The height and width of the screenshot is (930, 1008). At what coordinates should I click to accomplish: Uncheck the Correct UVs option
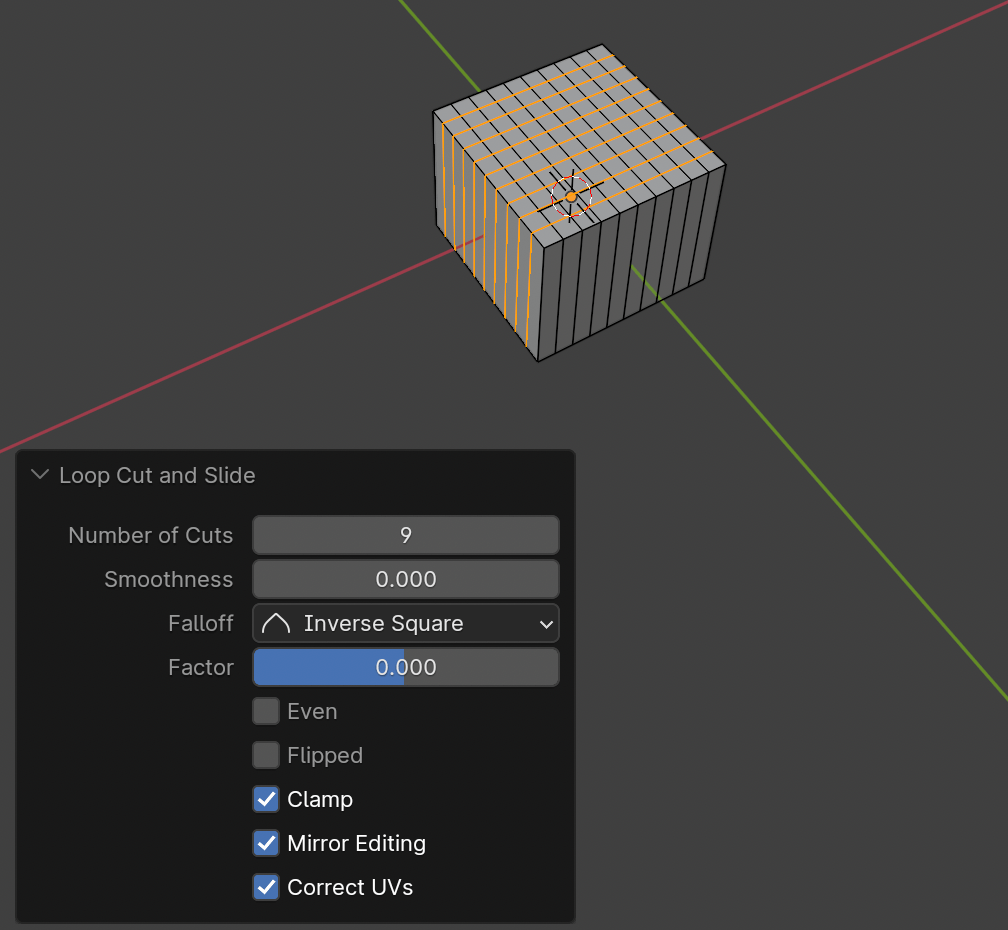tap(266, 887)
